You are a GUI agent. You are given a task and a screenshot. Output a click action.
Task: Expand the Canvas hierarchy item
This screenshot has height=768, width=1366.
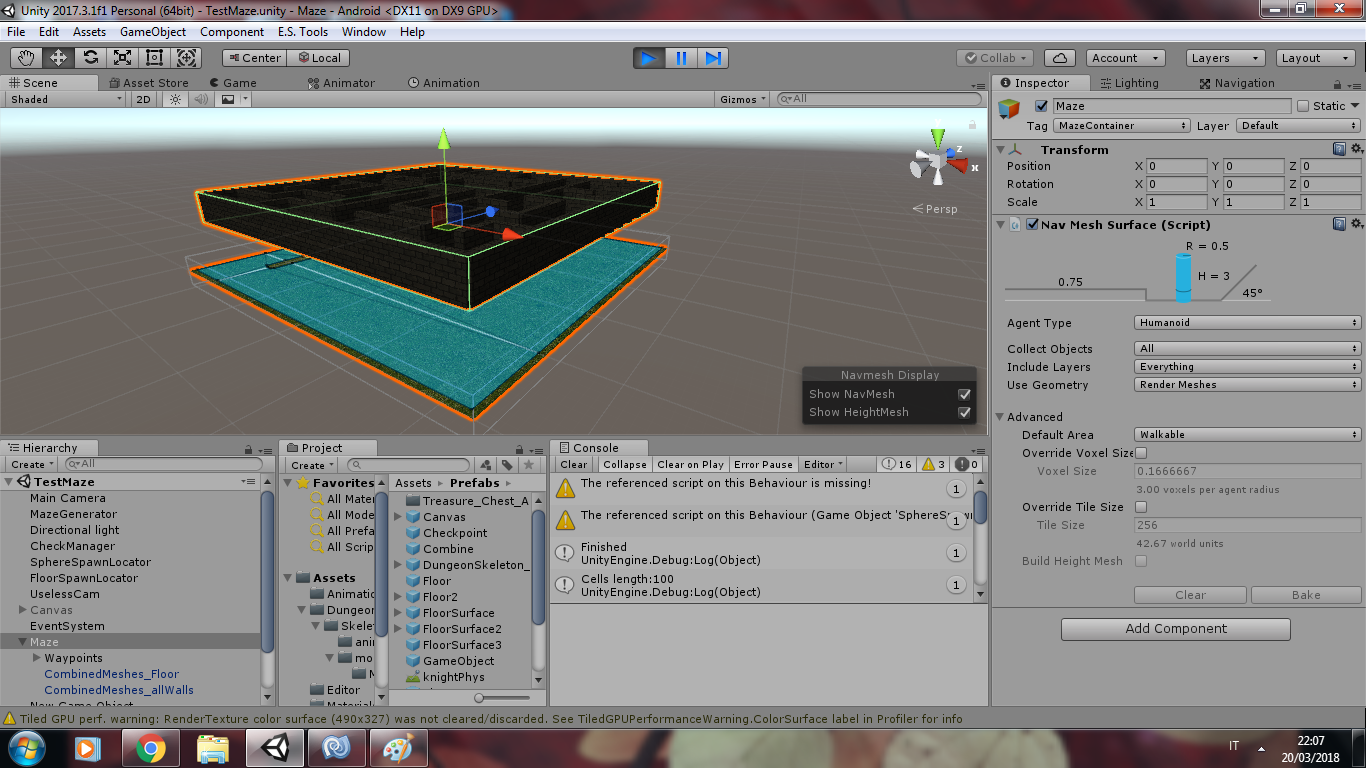click(x=23, y=610)
